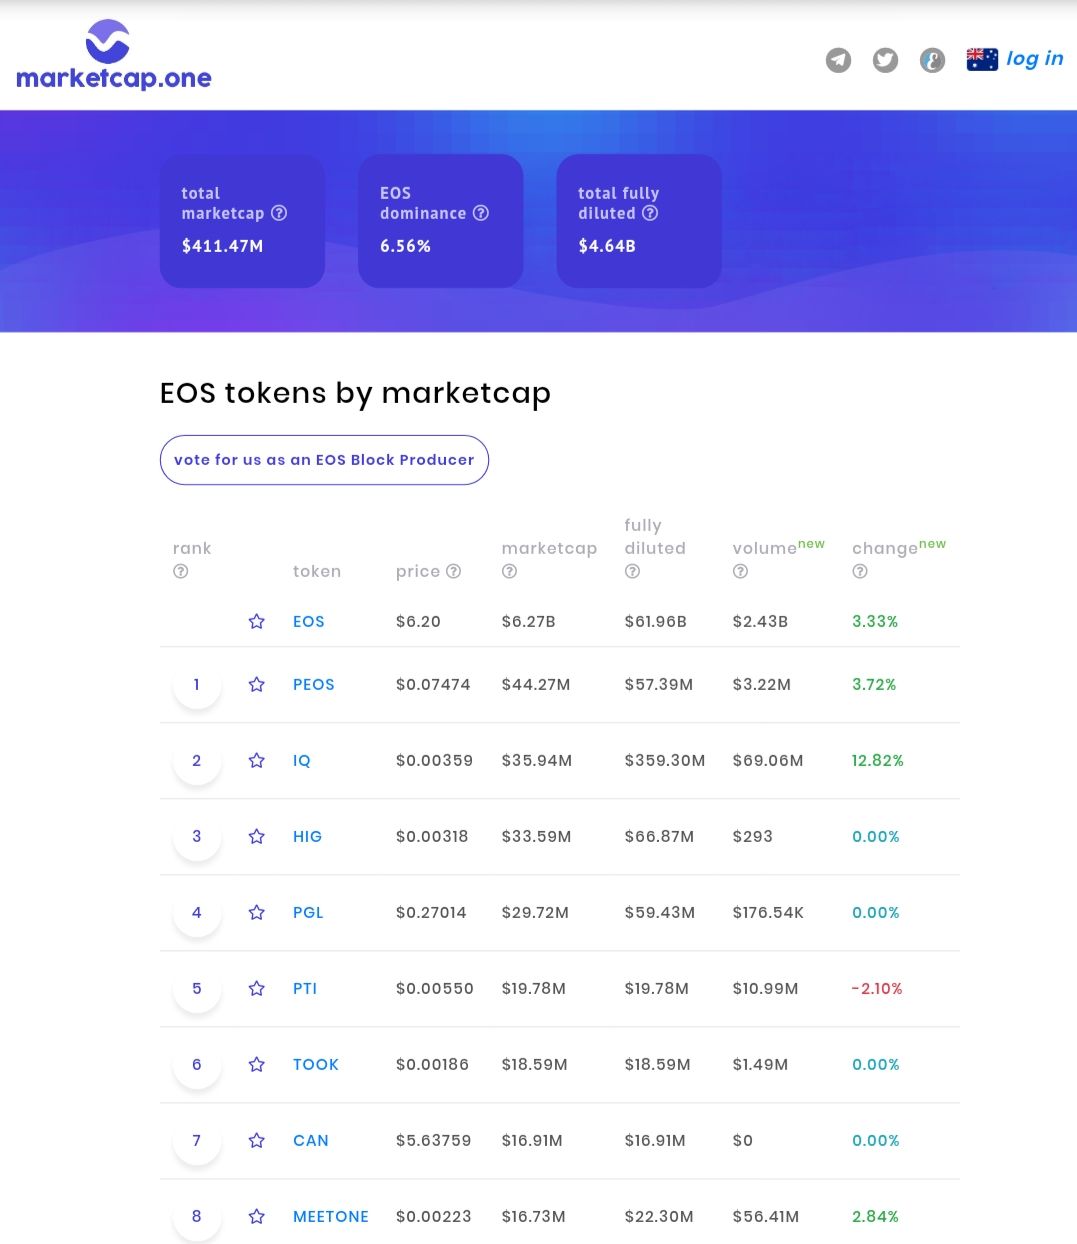Image resolution: width=1077 pixels, height=1244 pixels.
Task: Click EOS price $6.20
Action: tap(418, 621)
